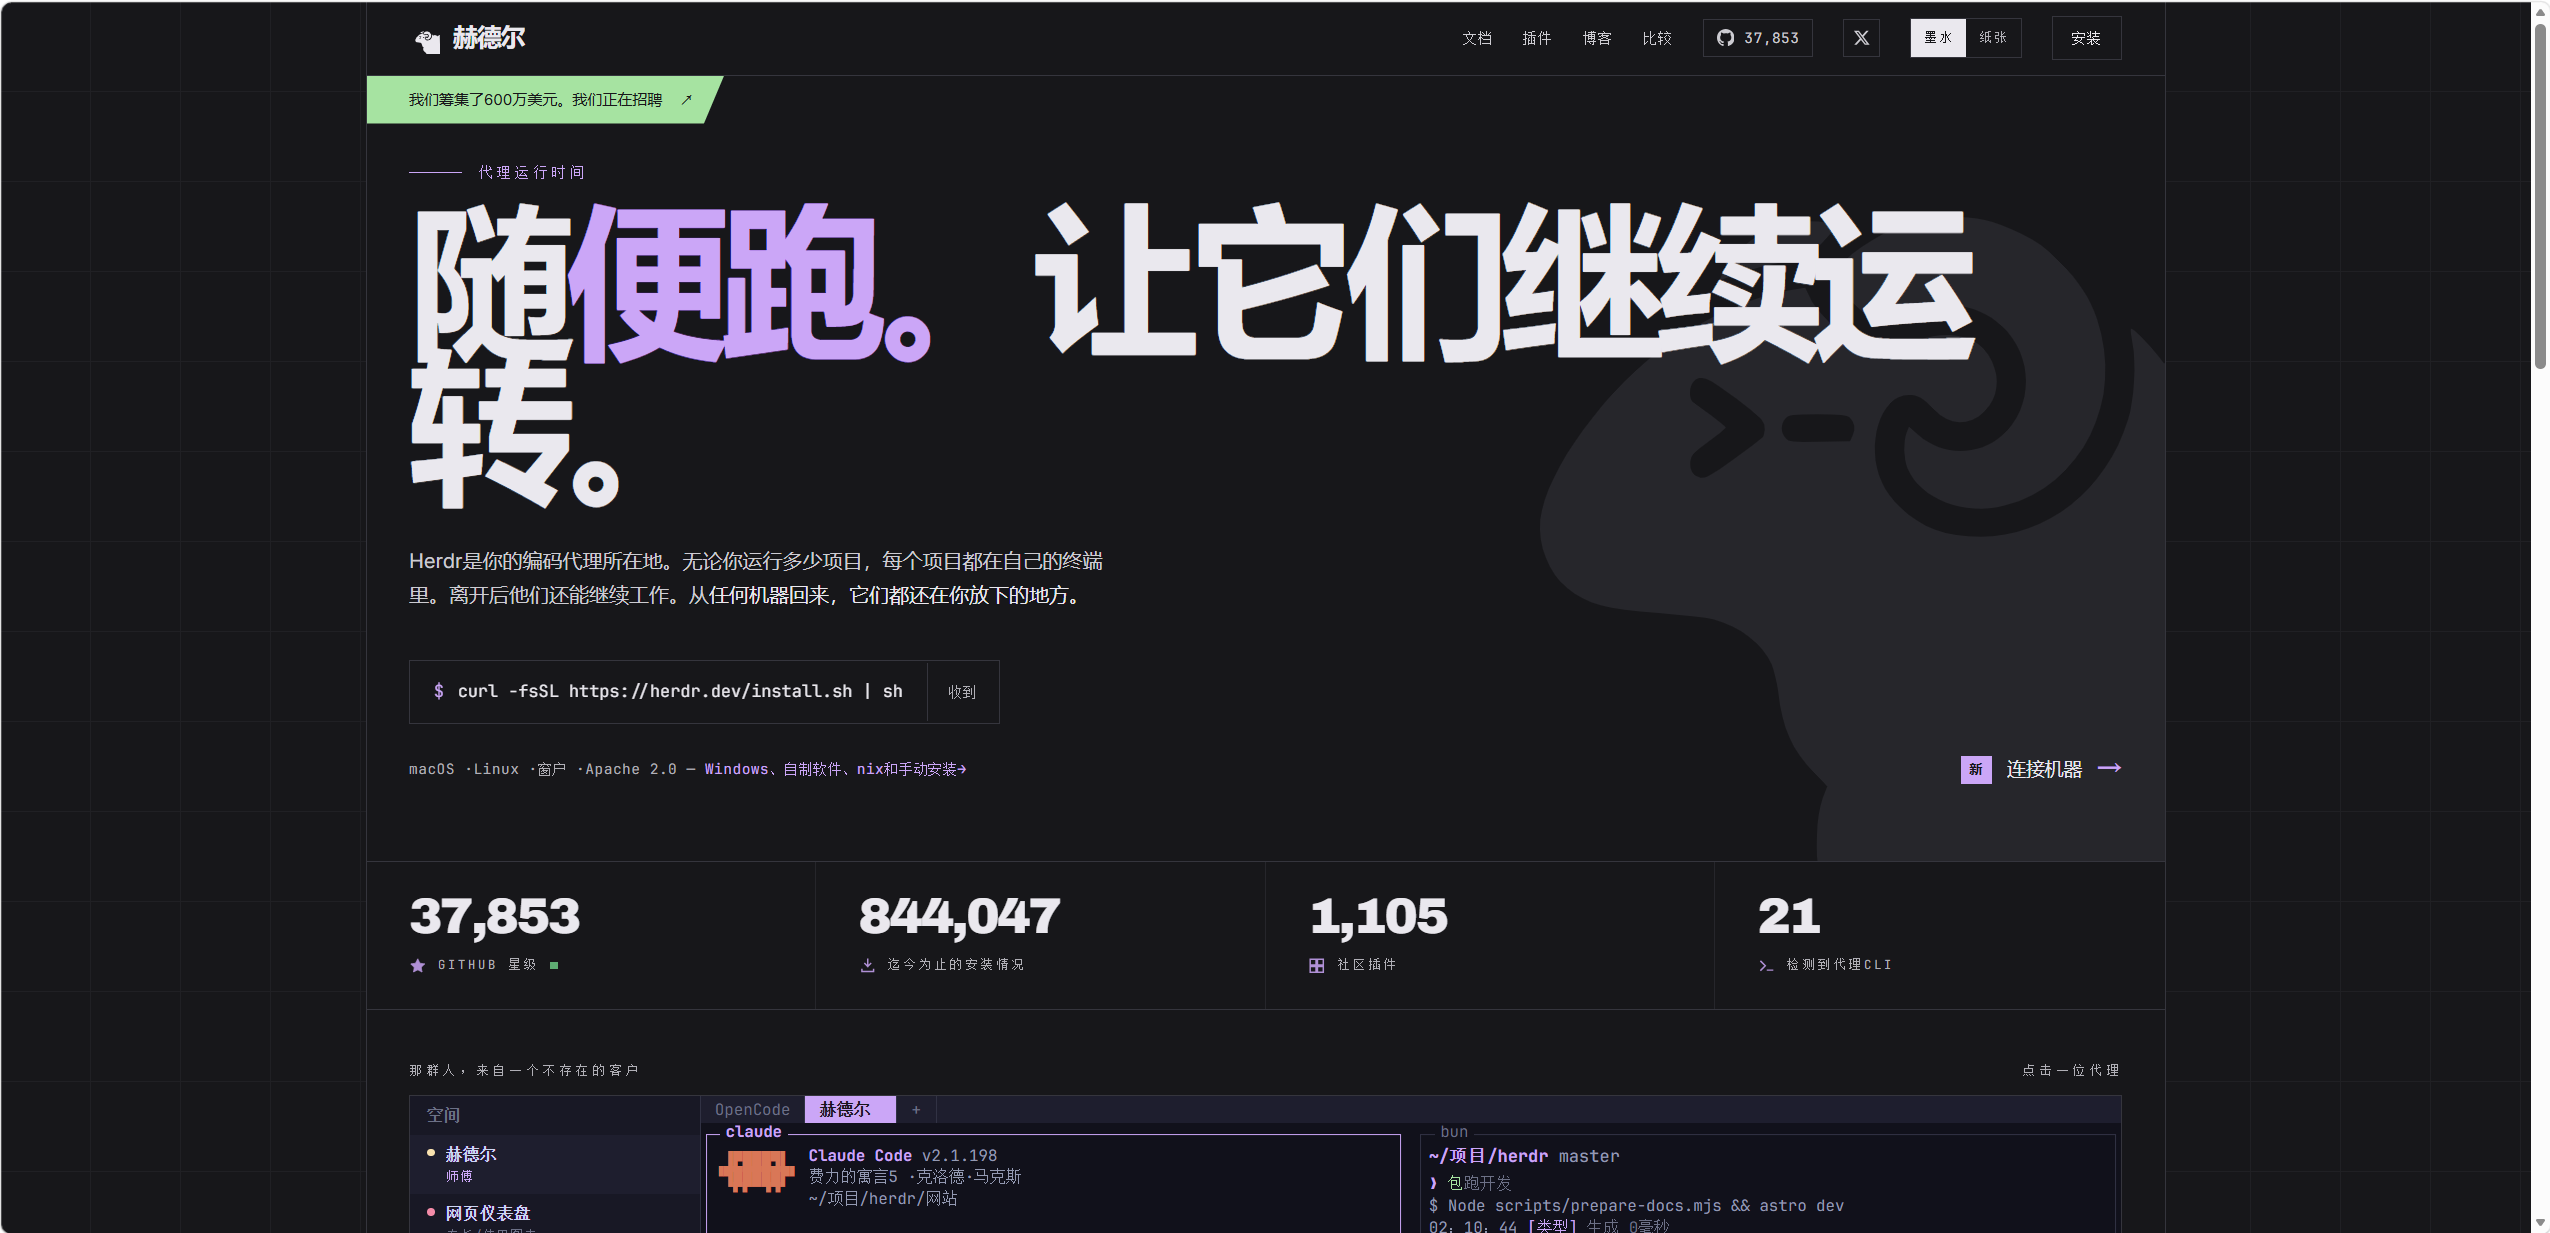Click the download icon beside 迄今为止的安装情况
This screenshot has height=1233, width=2550.
pos(867,965)
